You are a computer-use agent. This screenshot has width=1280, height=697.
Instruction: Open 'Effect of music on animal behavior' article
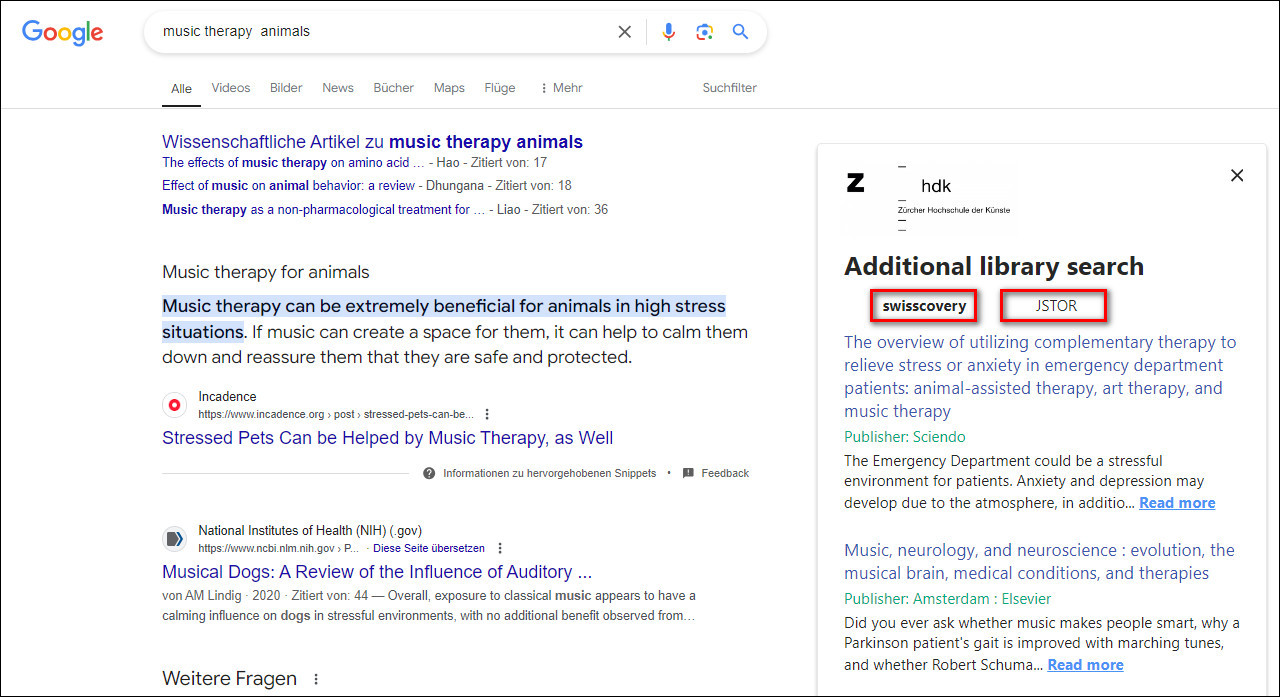coord(288,185)
